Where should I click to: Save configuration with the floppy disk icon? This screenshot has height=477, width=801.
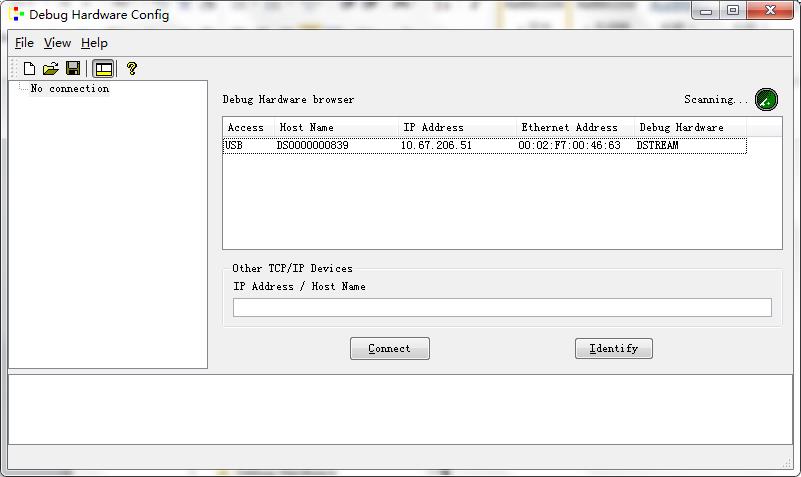pos(73,68)
